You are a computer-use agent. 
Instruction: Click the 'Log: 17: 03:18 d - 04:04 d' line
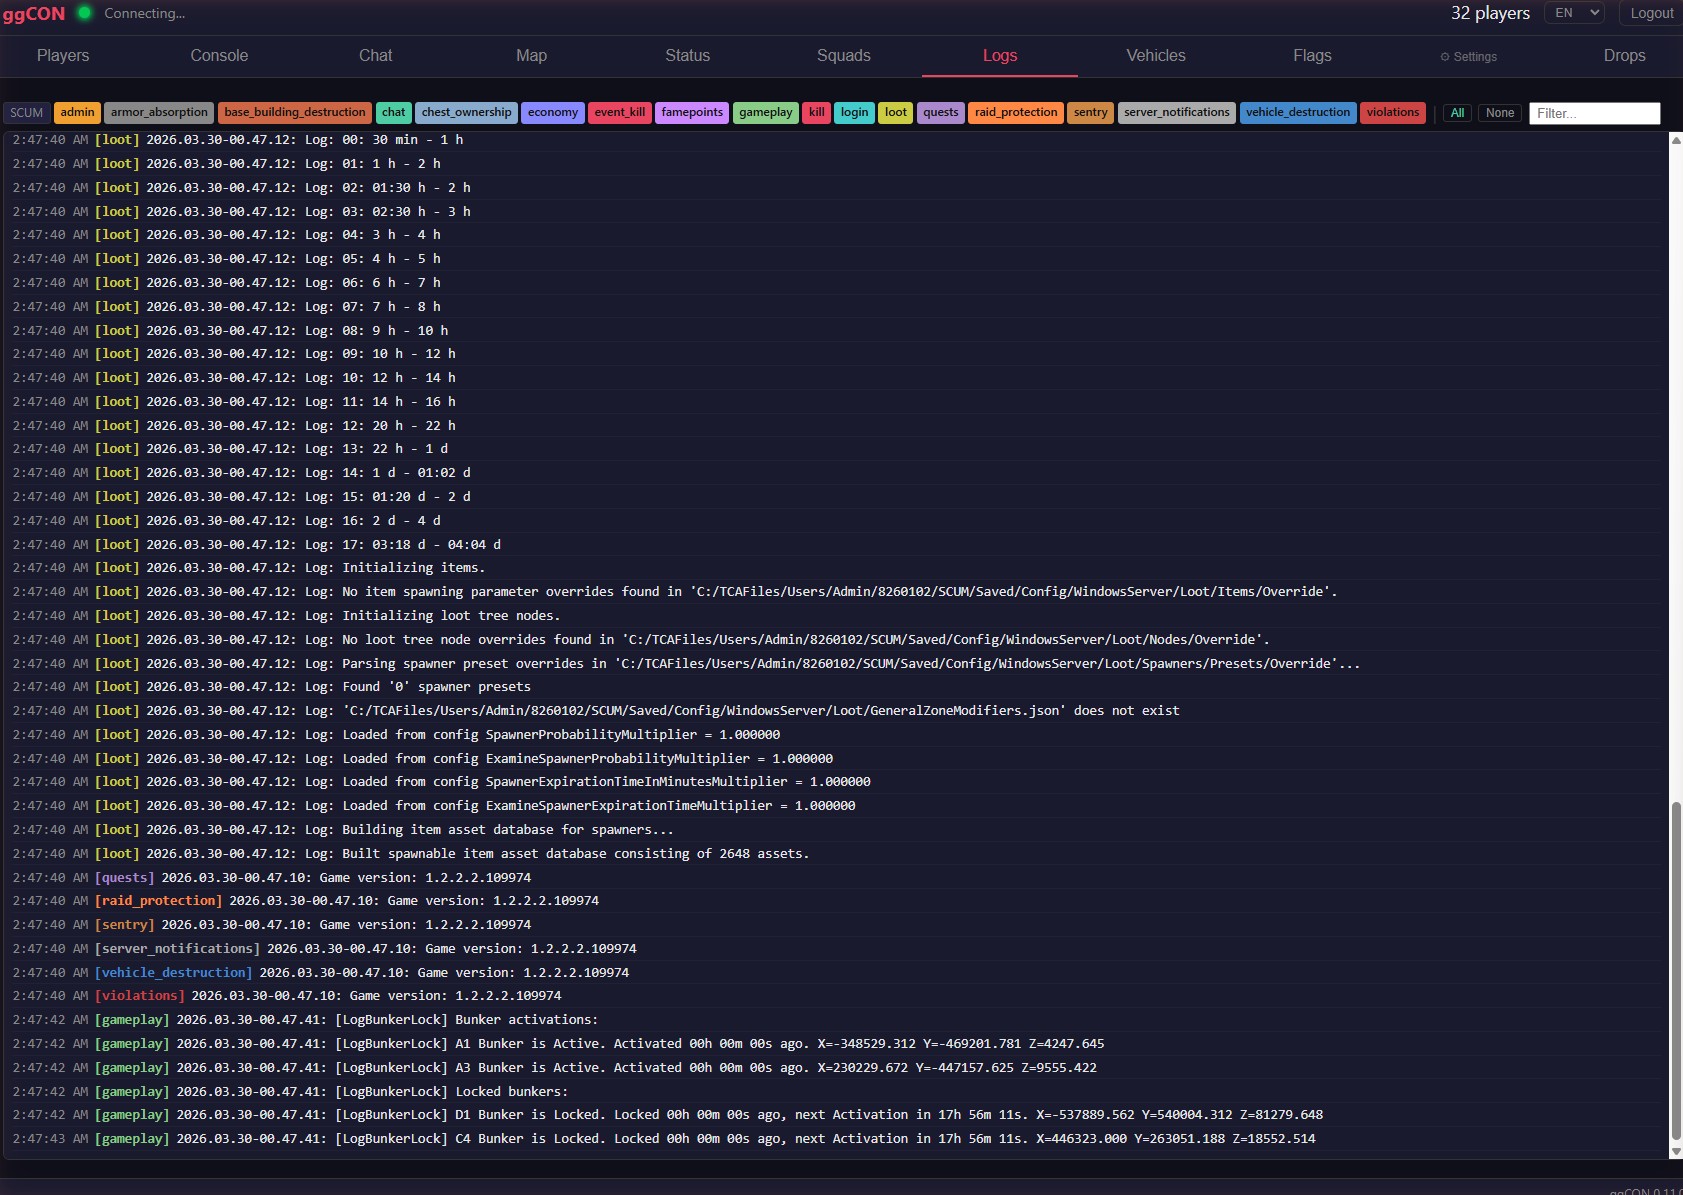coord(835,545)
